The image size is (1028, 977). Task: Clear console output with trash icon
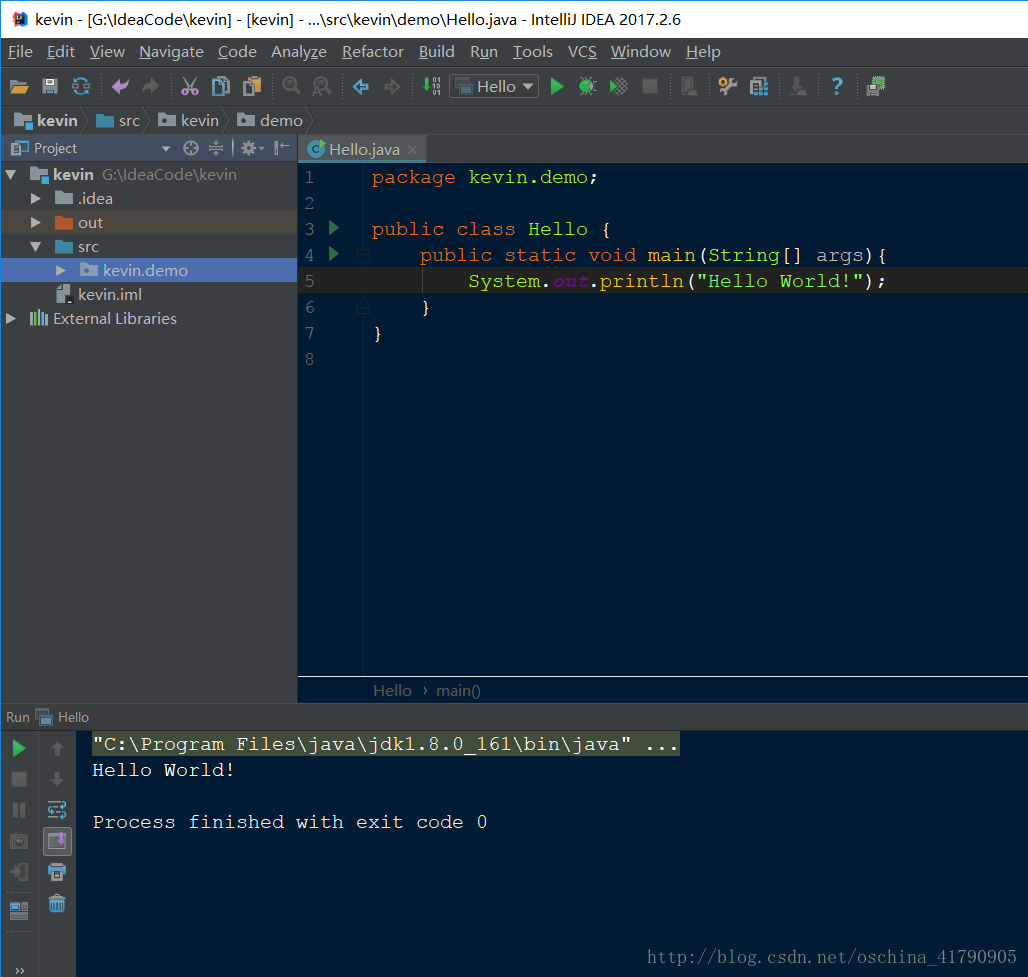click(x=56, y=903)
